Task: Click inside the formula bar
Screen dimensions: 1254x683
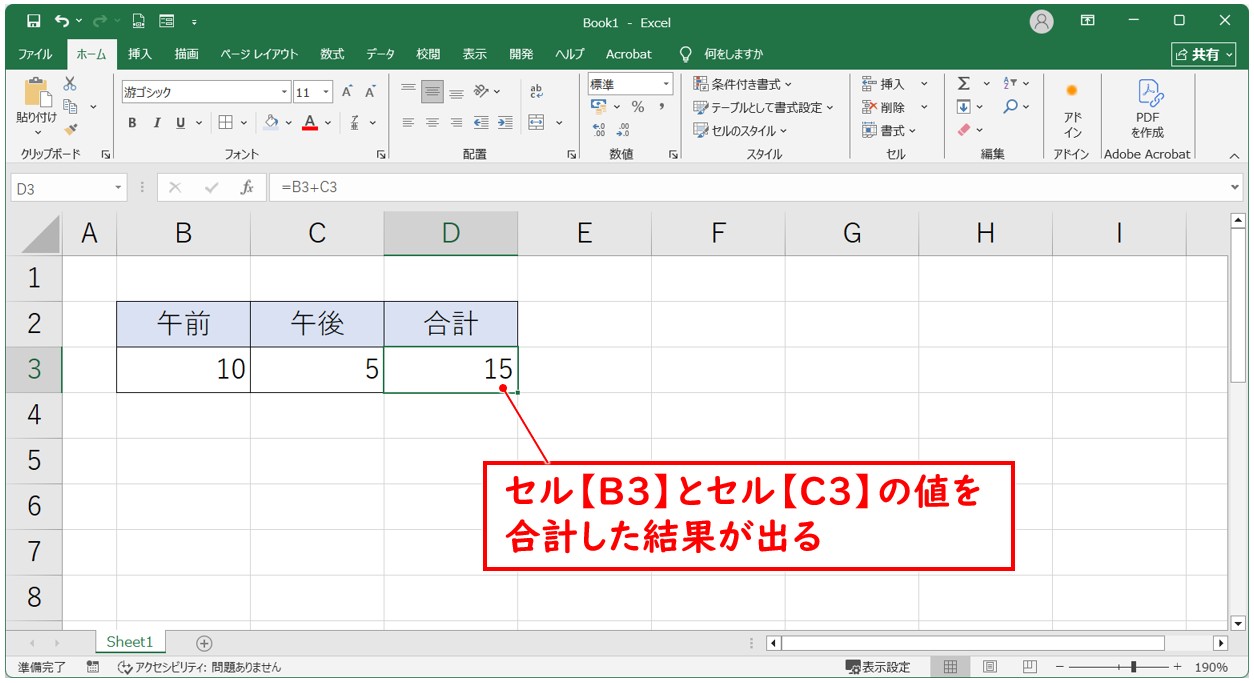Action: pyautogui.click(x=500, y=186)
